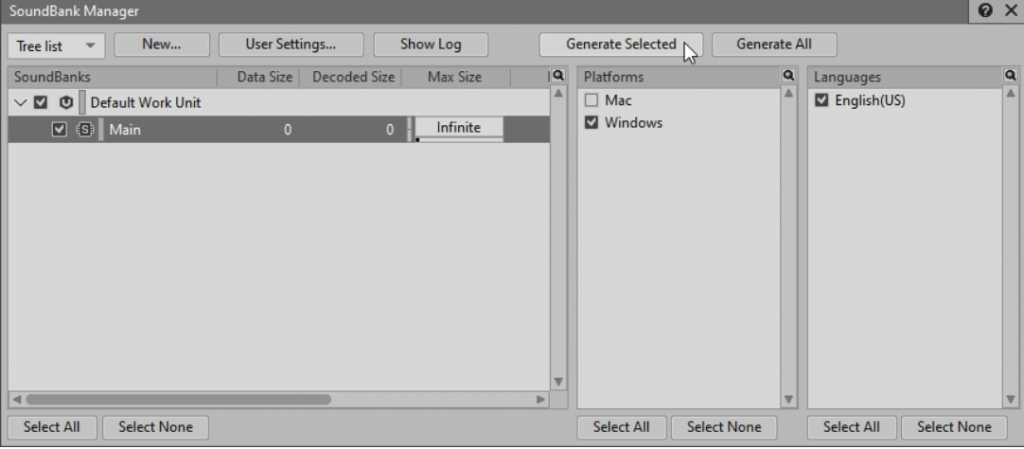The image size is (1024, 449).
Task: Click the Show Log button
Action: (x=430, y=45)
